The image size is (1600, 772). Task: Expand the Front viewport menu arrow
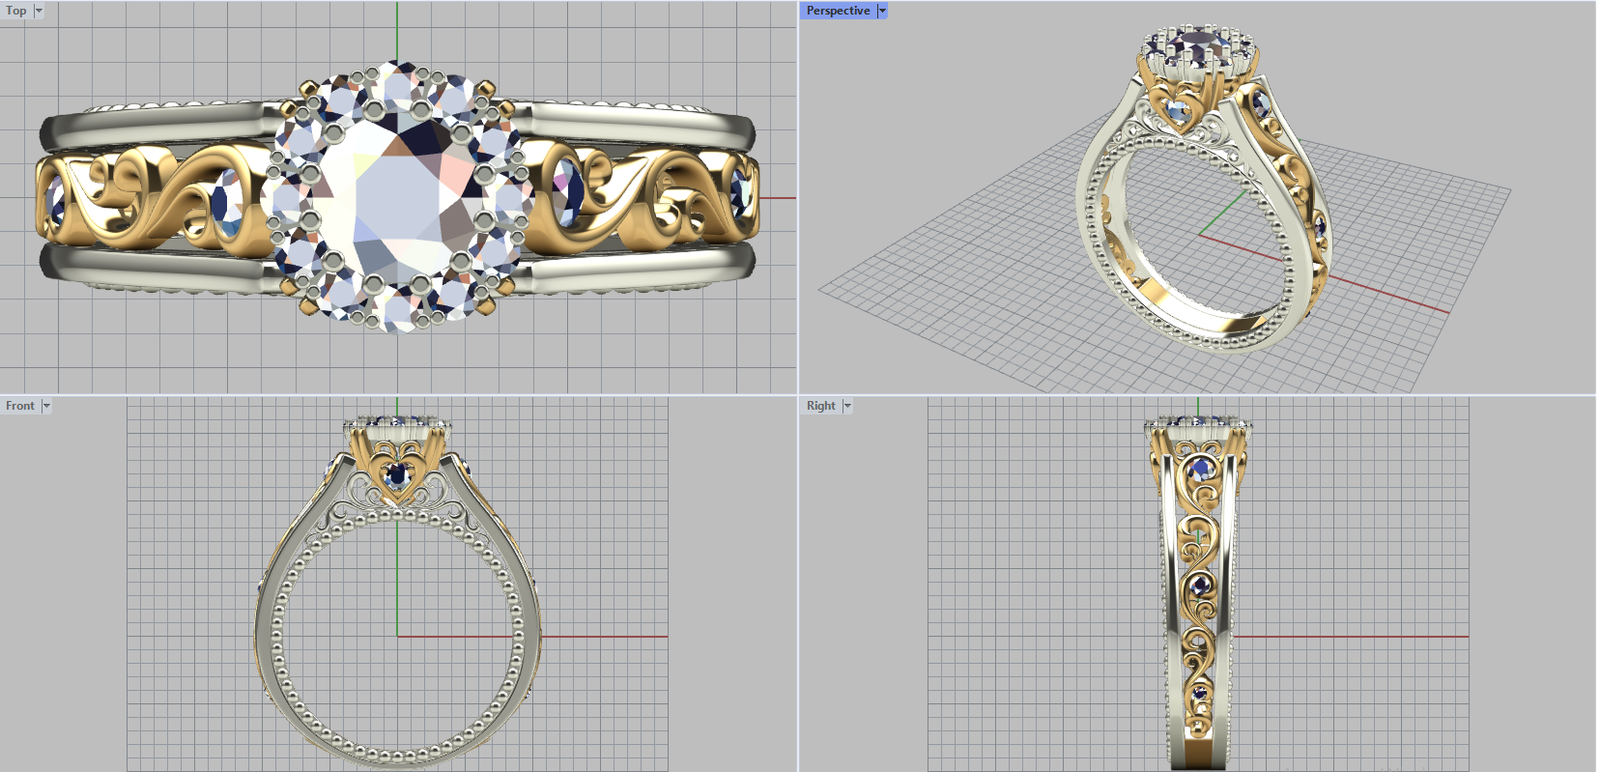tap(46, 406)
